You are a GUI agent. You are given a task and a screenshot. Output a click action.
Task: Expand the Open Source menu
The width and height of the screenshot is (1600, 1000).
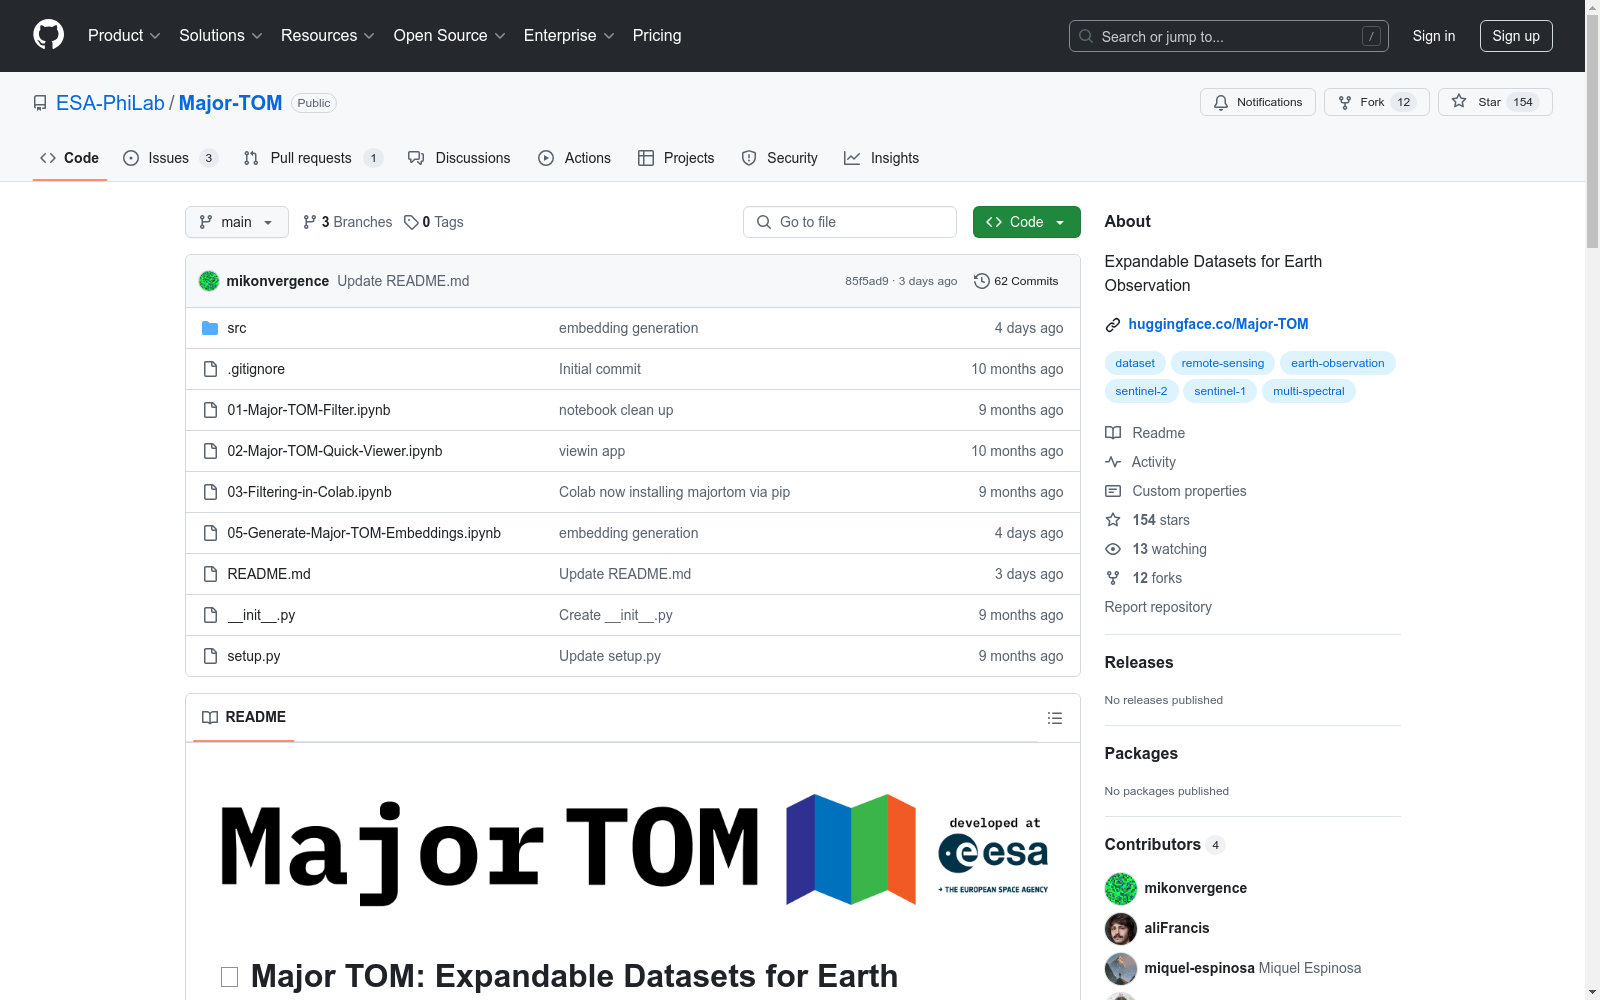pos(450,35)
